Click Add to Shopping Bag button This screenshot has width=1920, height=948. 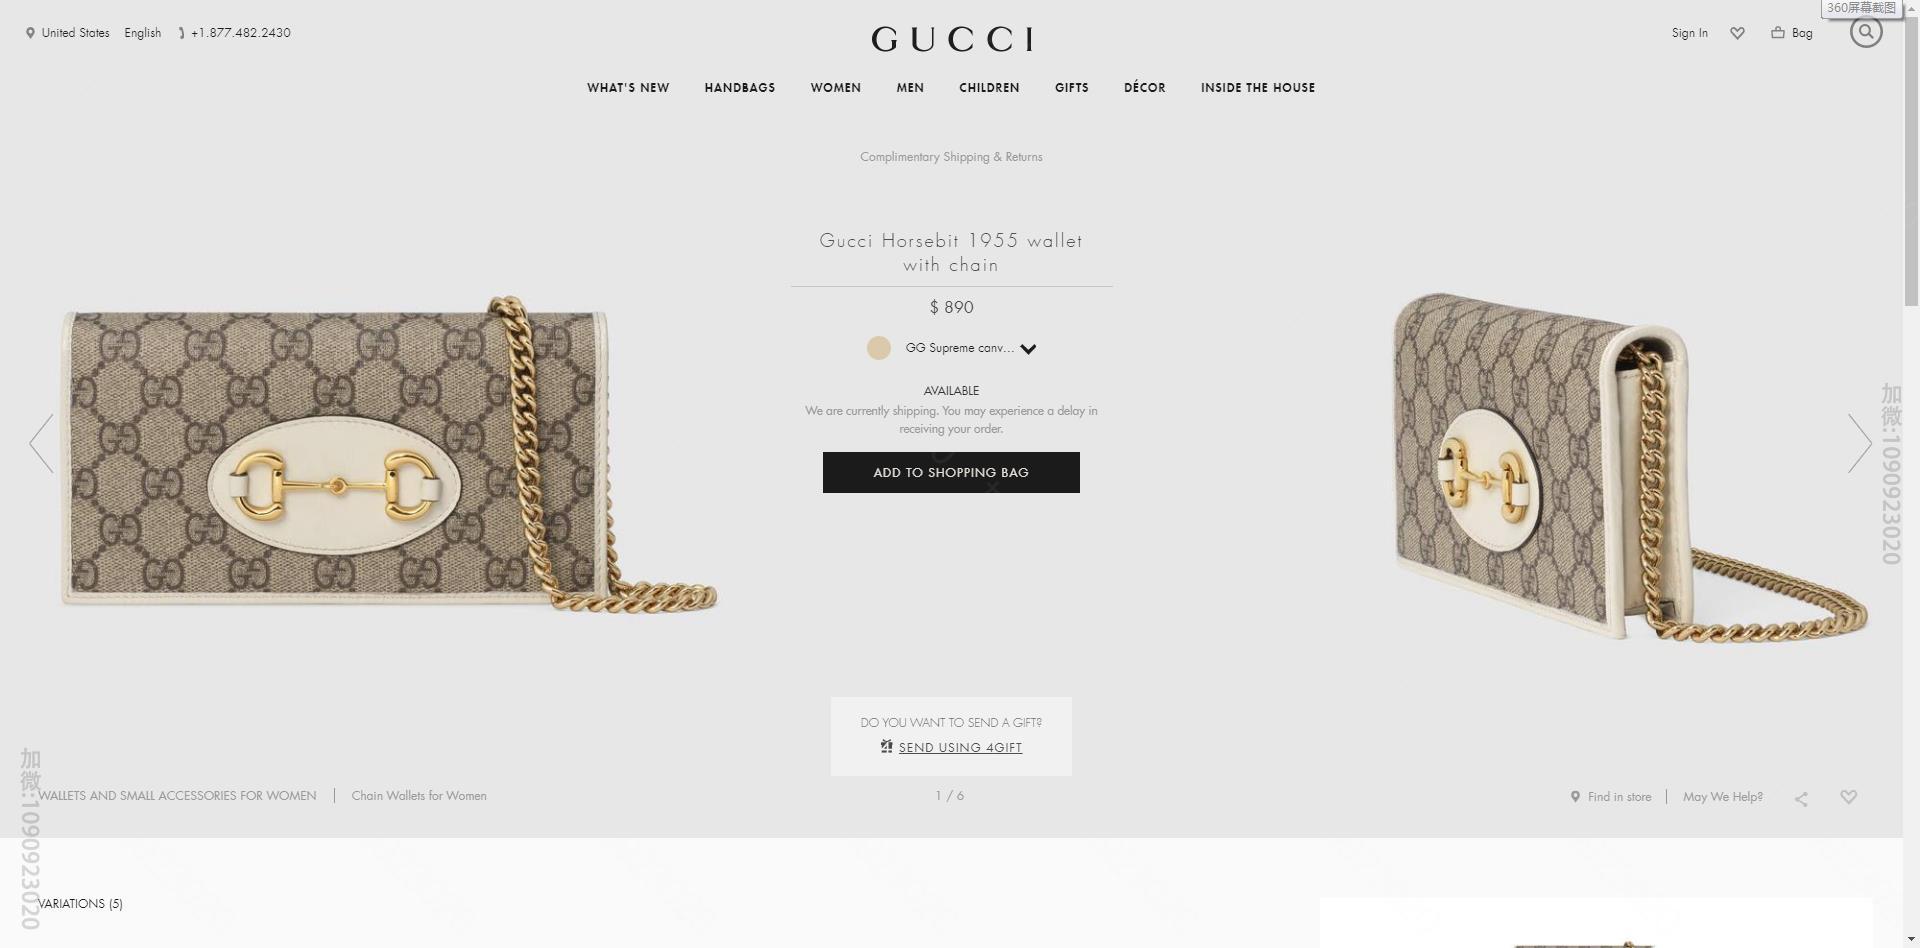pyautogui.click(x=951, y=472)
